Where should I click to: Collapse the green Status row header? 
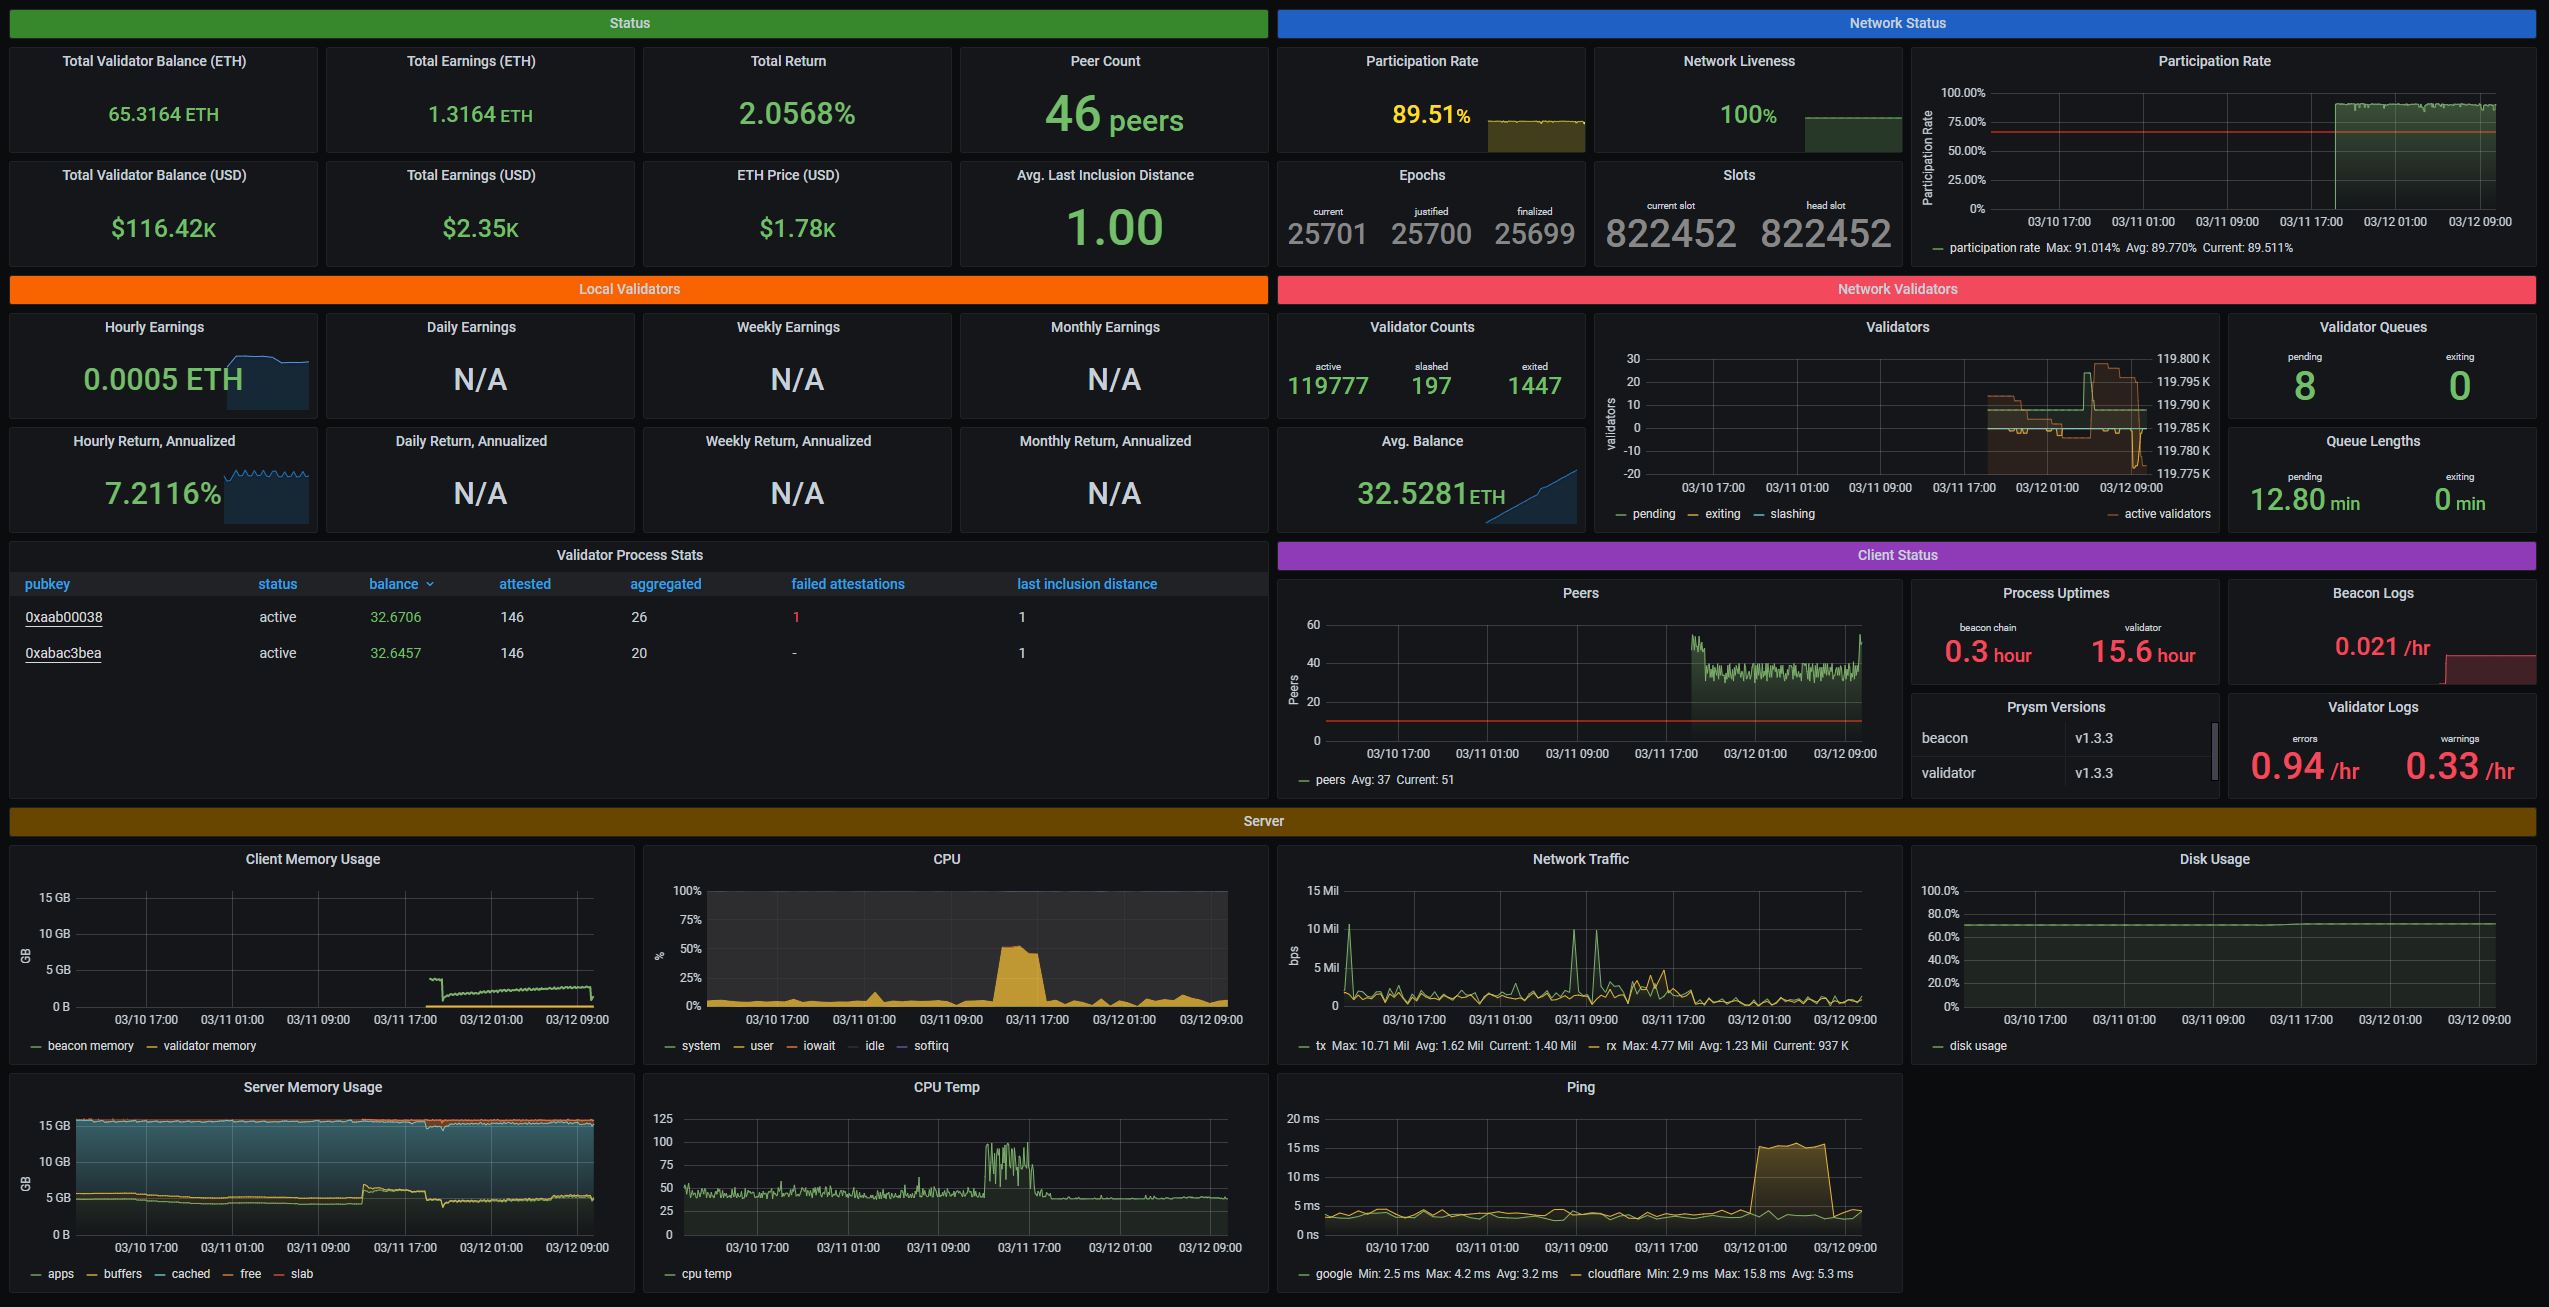coord(629,23)
